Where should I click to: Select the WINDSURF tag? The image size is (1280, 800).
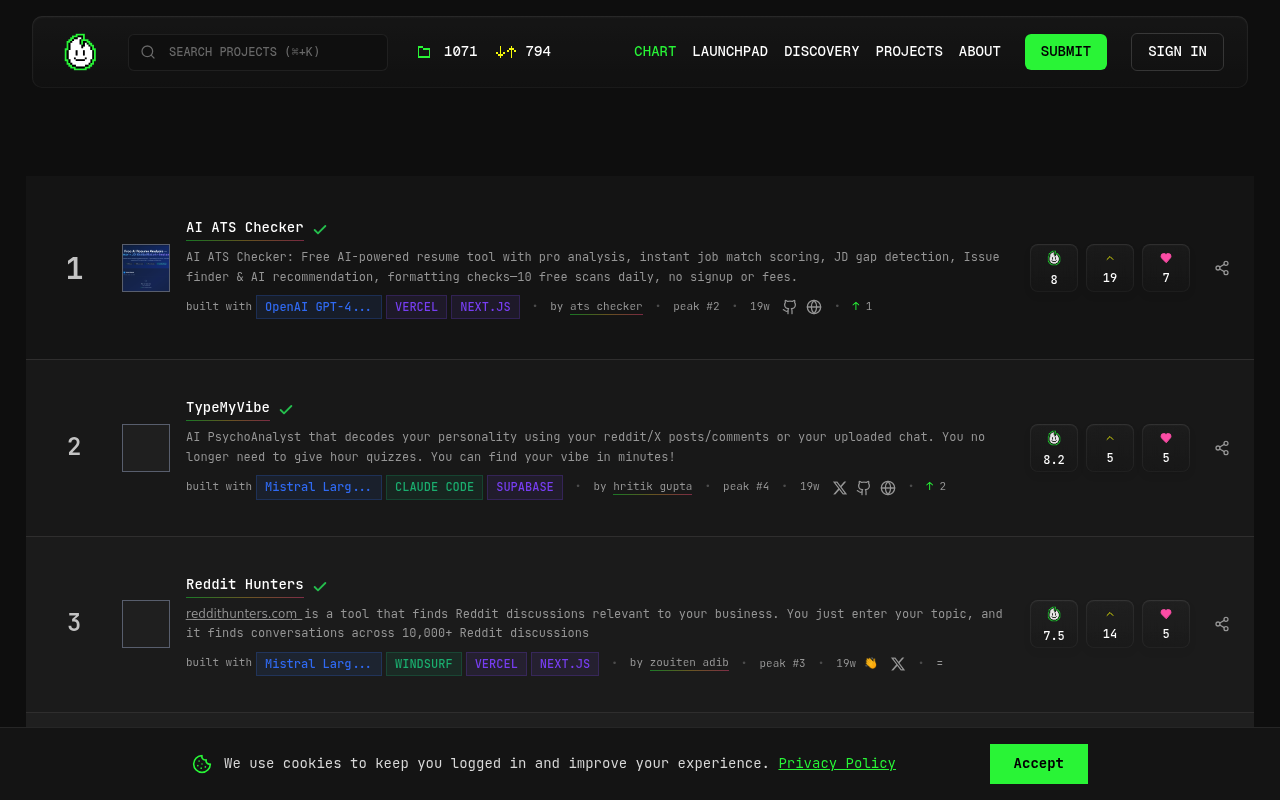coord(424,664)
